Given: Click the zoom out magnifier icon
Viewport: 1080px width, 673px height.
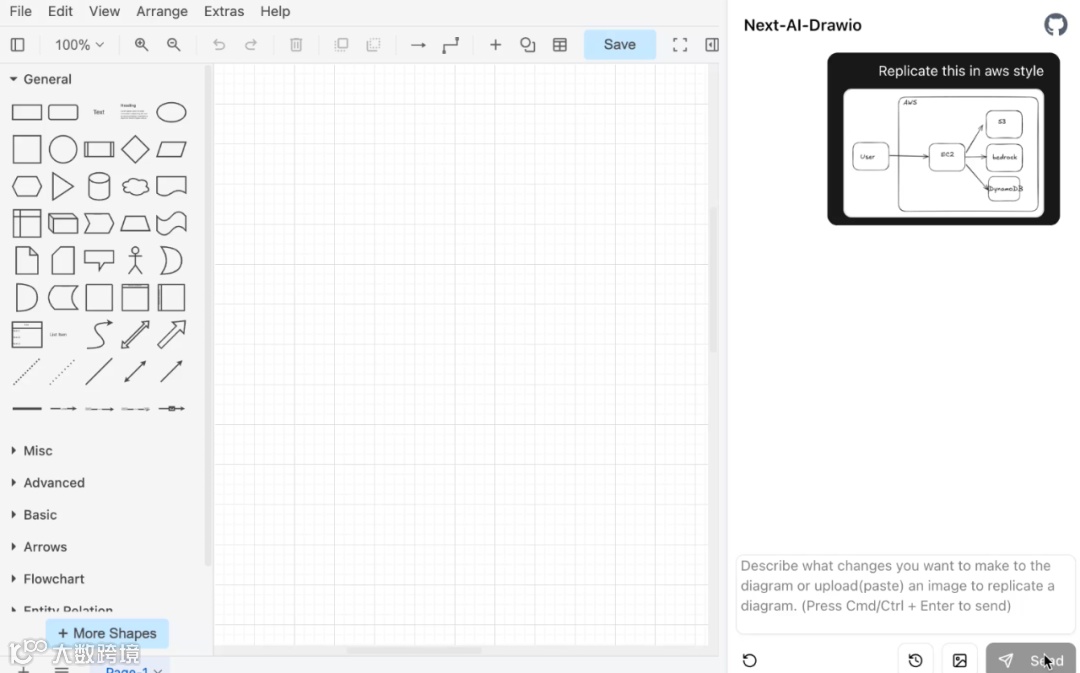Looking at the screenshot, I should (x=174, y=45).
